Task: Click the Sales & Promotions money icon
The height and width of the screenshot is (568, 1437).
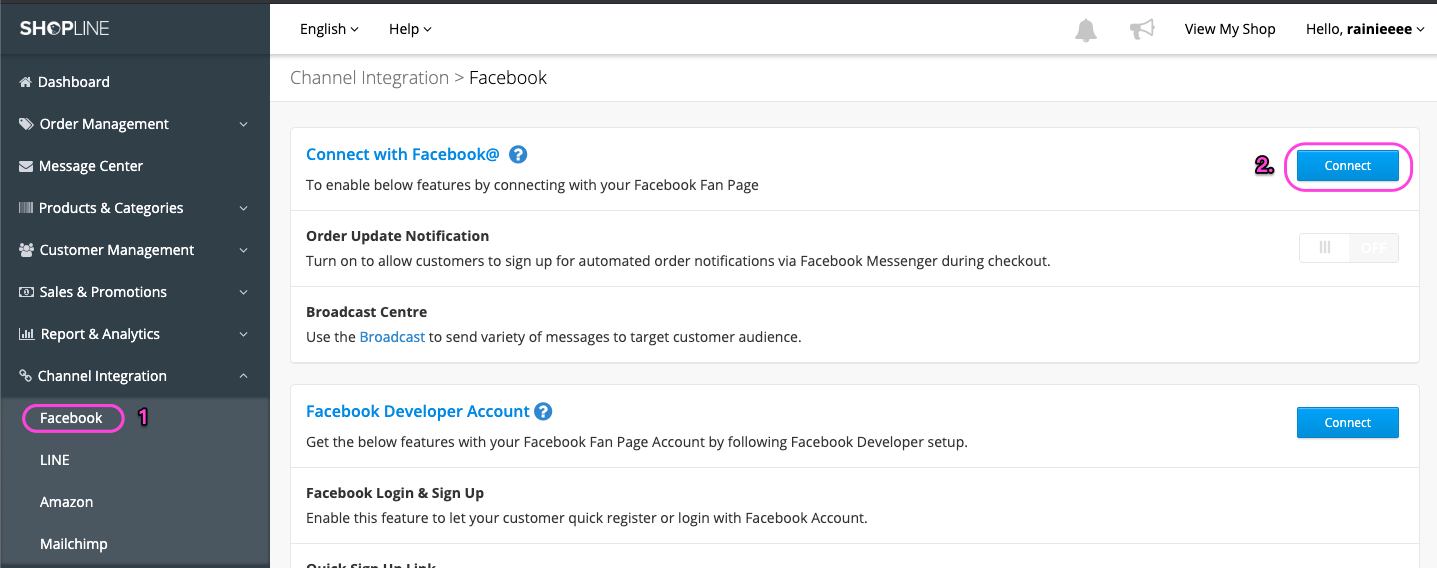Action: coord(26,292)
